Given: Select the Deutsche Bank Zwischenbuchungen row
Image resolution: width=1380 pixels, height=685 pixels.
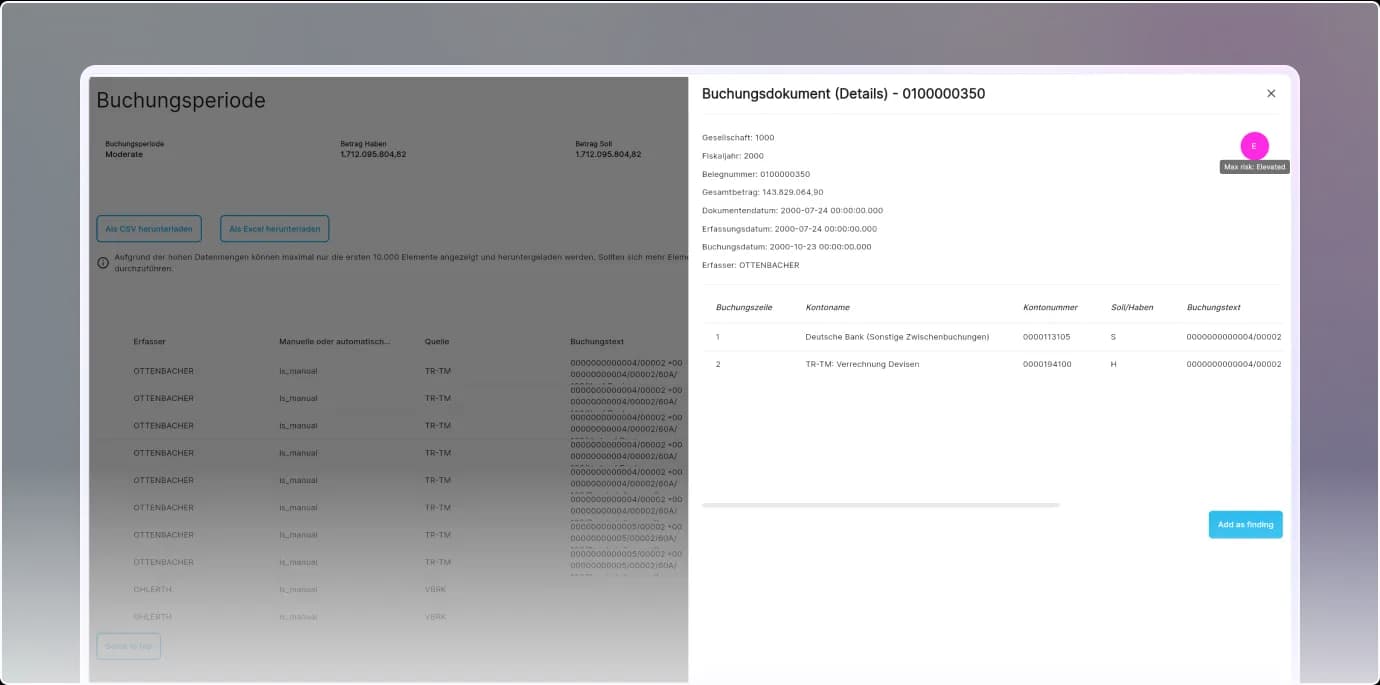Looking at the screenshot, I should point(896,337).
